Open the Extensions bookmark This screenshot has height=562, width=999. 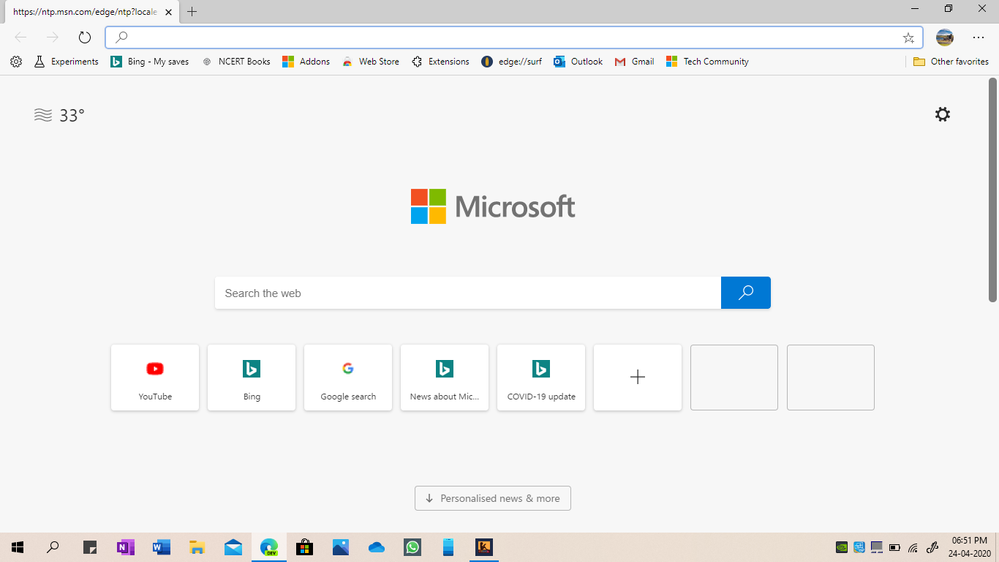coord(440,62)
